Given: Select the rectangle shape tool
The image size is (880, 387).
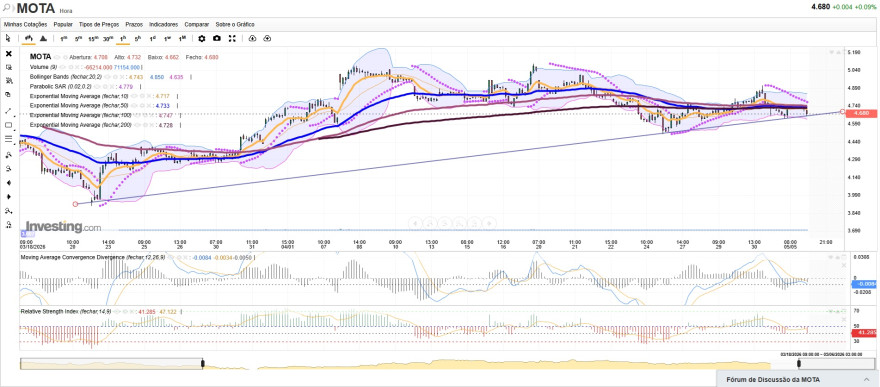Looking at the screenshot, I should 8,125.
